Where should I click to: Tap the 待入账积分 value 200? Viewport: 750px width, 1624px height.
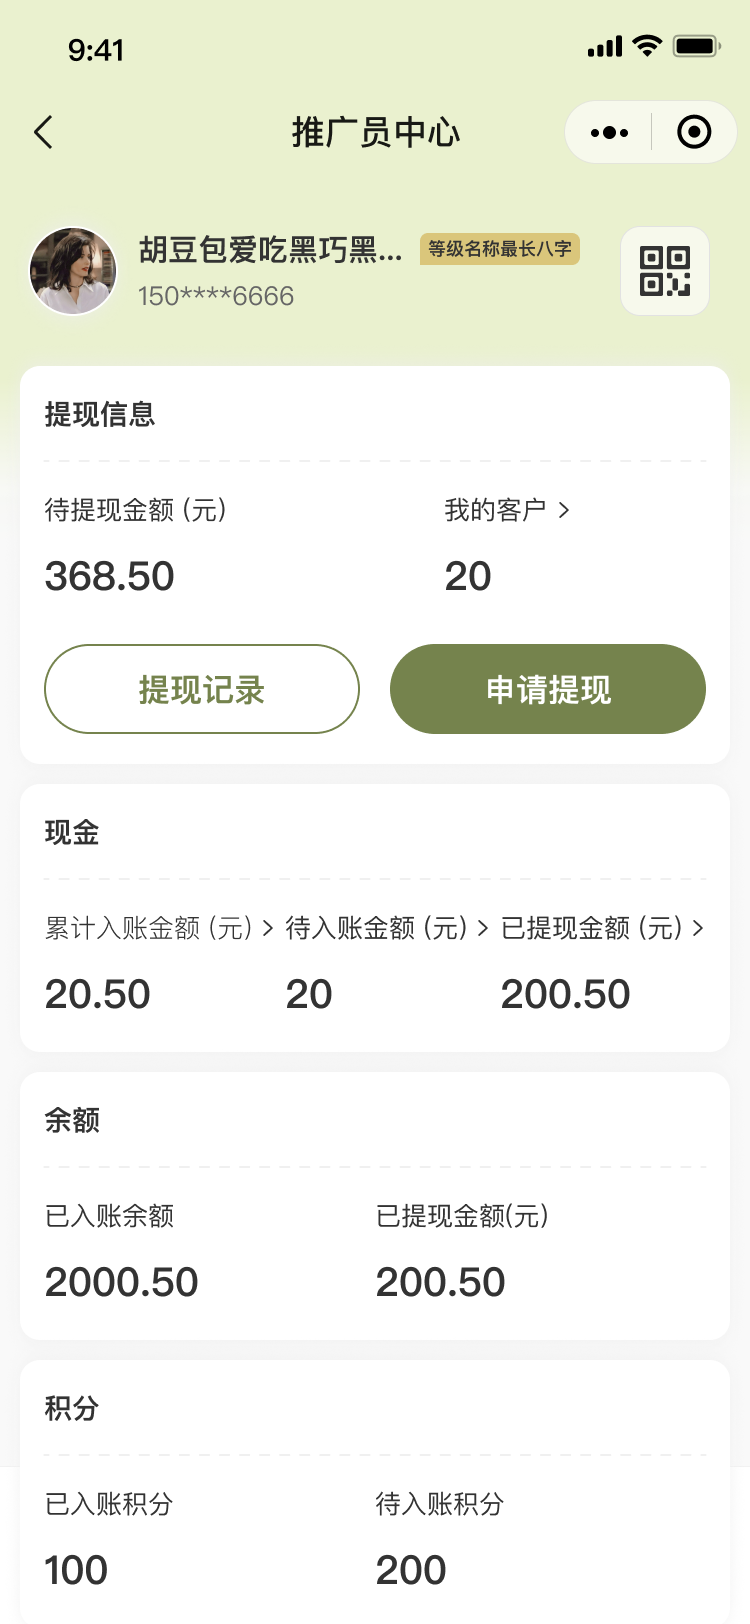click(x=411, y=1570)
